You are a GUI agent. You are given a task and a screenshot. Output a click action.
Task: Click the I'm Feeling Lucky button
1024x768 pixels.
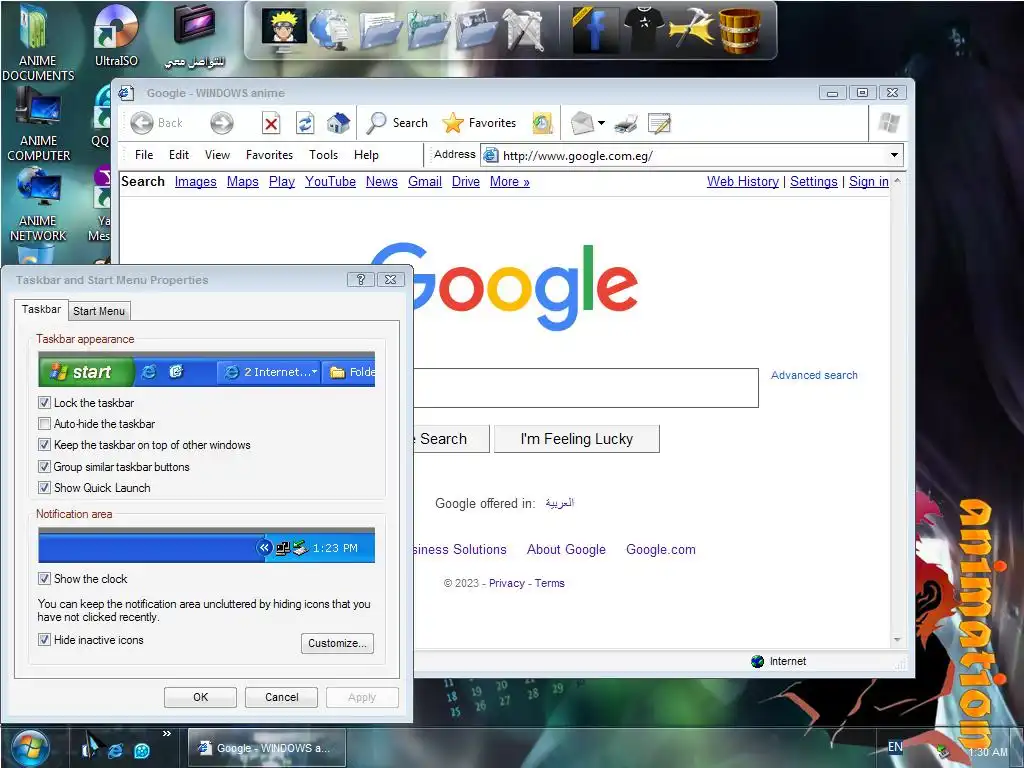(x=577, y=439)
